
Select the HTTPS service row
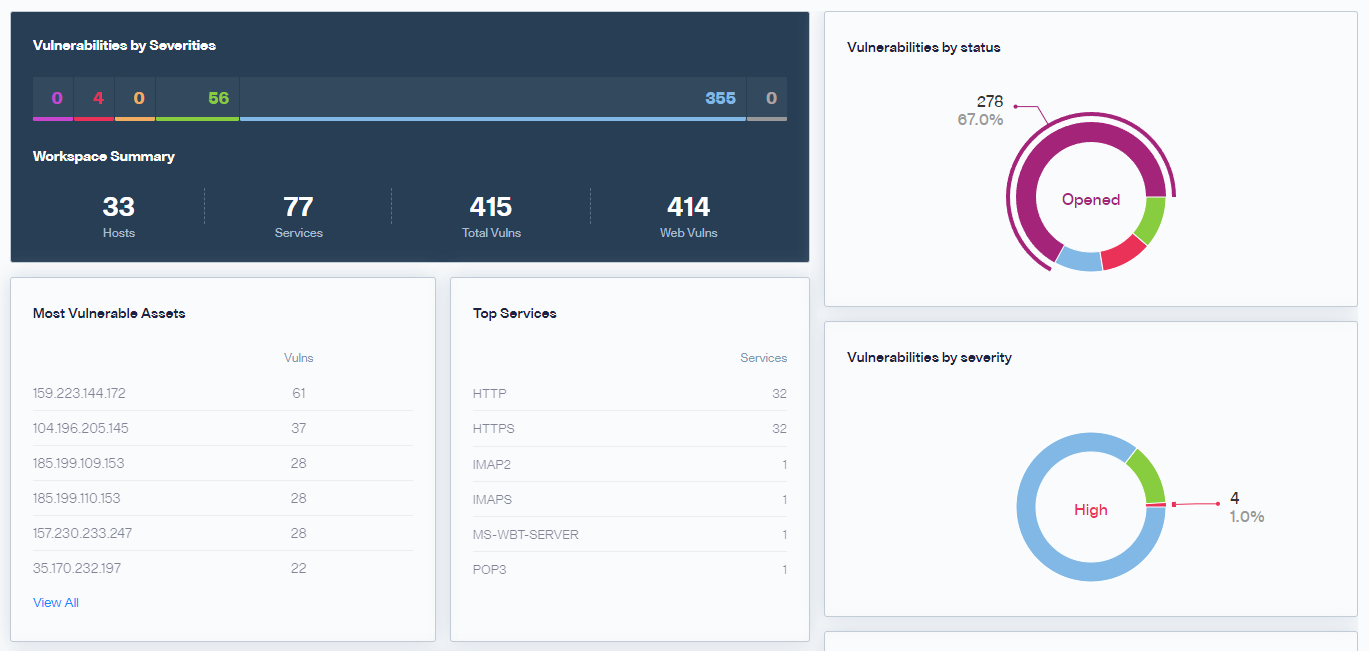point(630,429)
